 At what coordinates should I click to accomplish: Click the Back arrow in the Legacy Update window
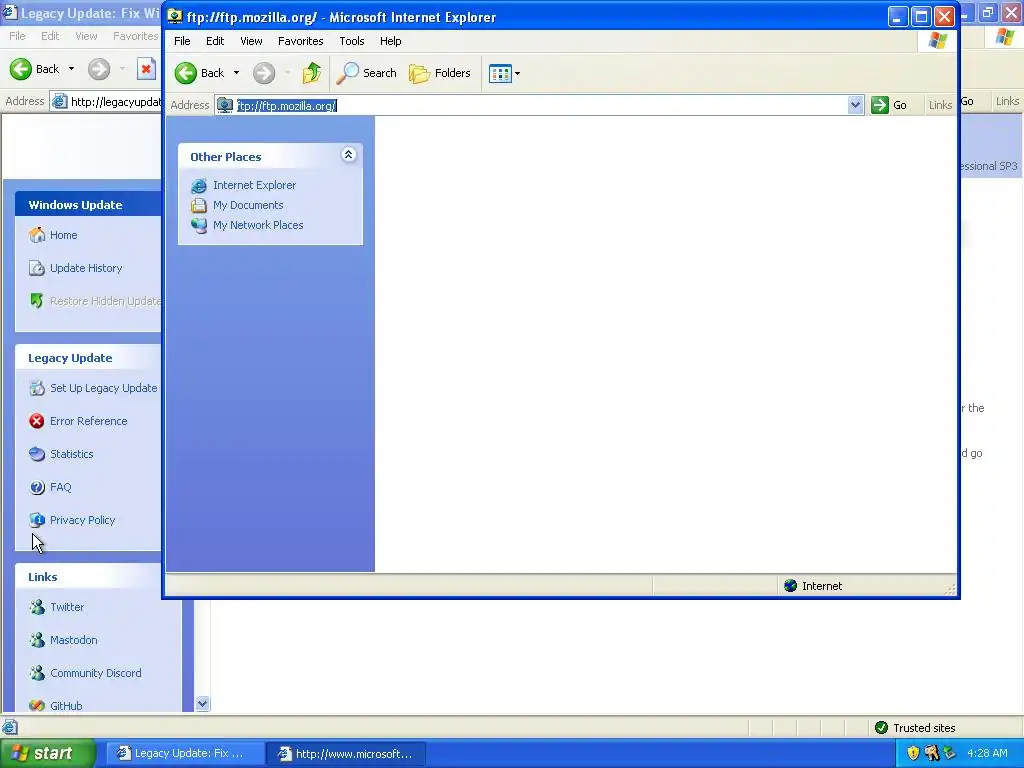pyautogui.click(x=21, y=69)
